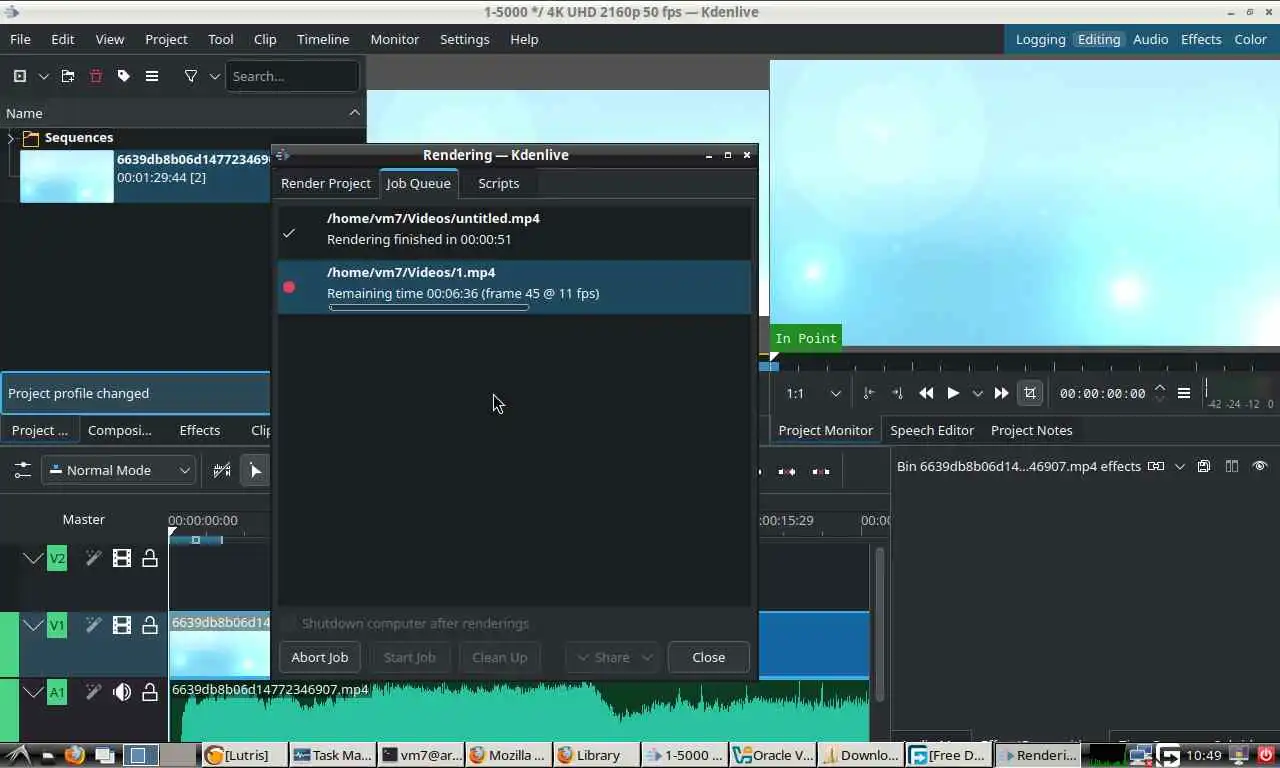Toggle lock on track V2

coord(150,558)
